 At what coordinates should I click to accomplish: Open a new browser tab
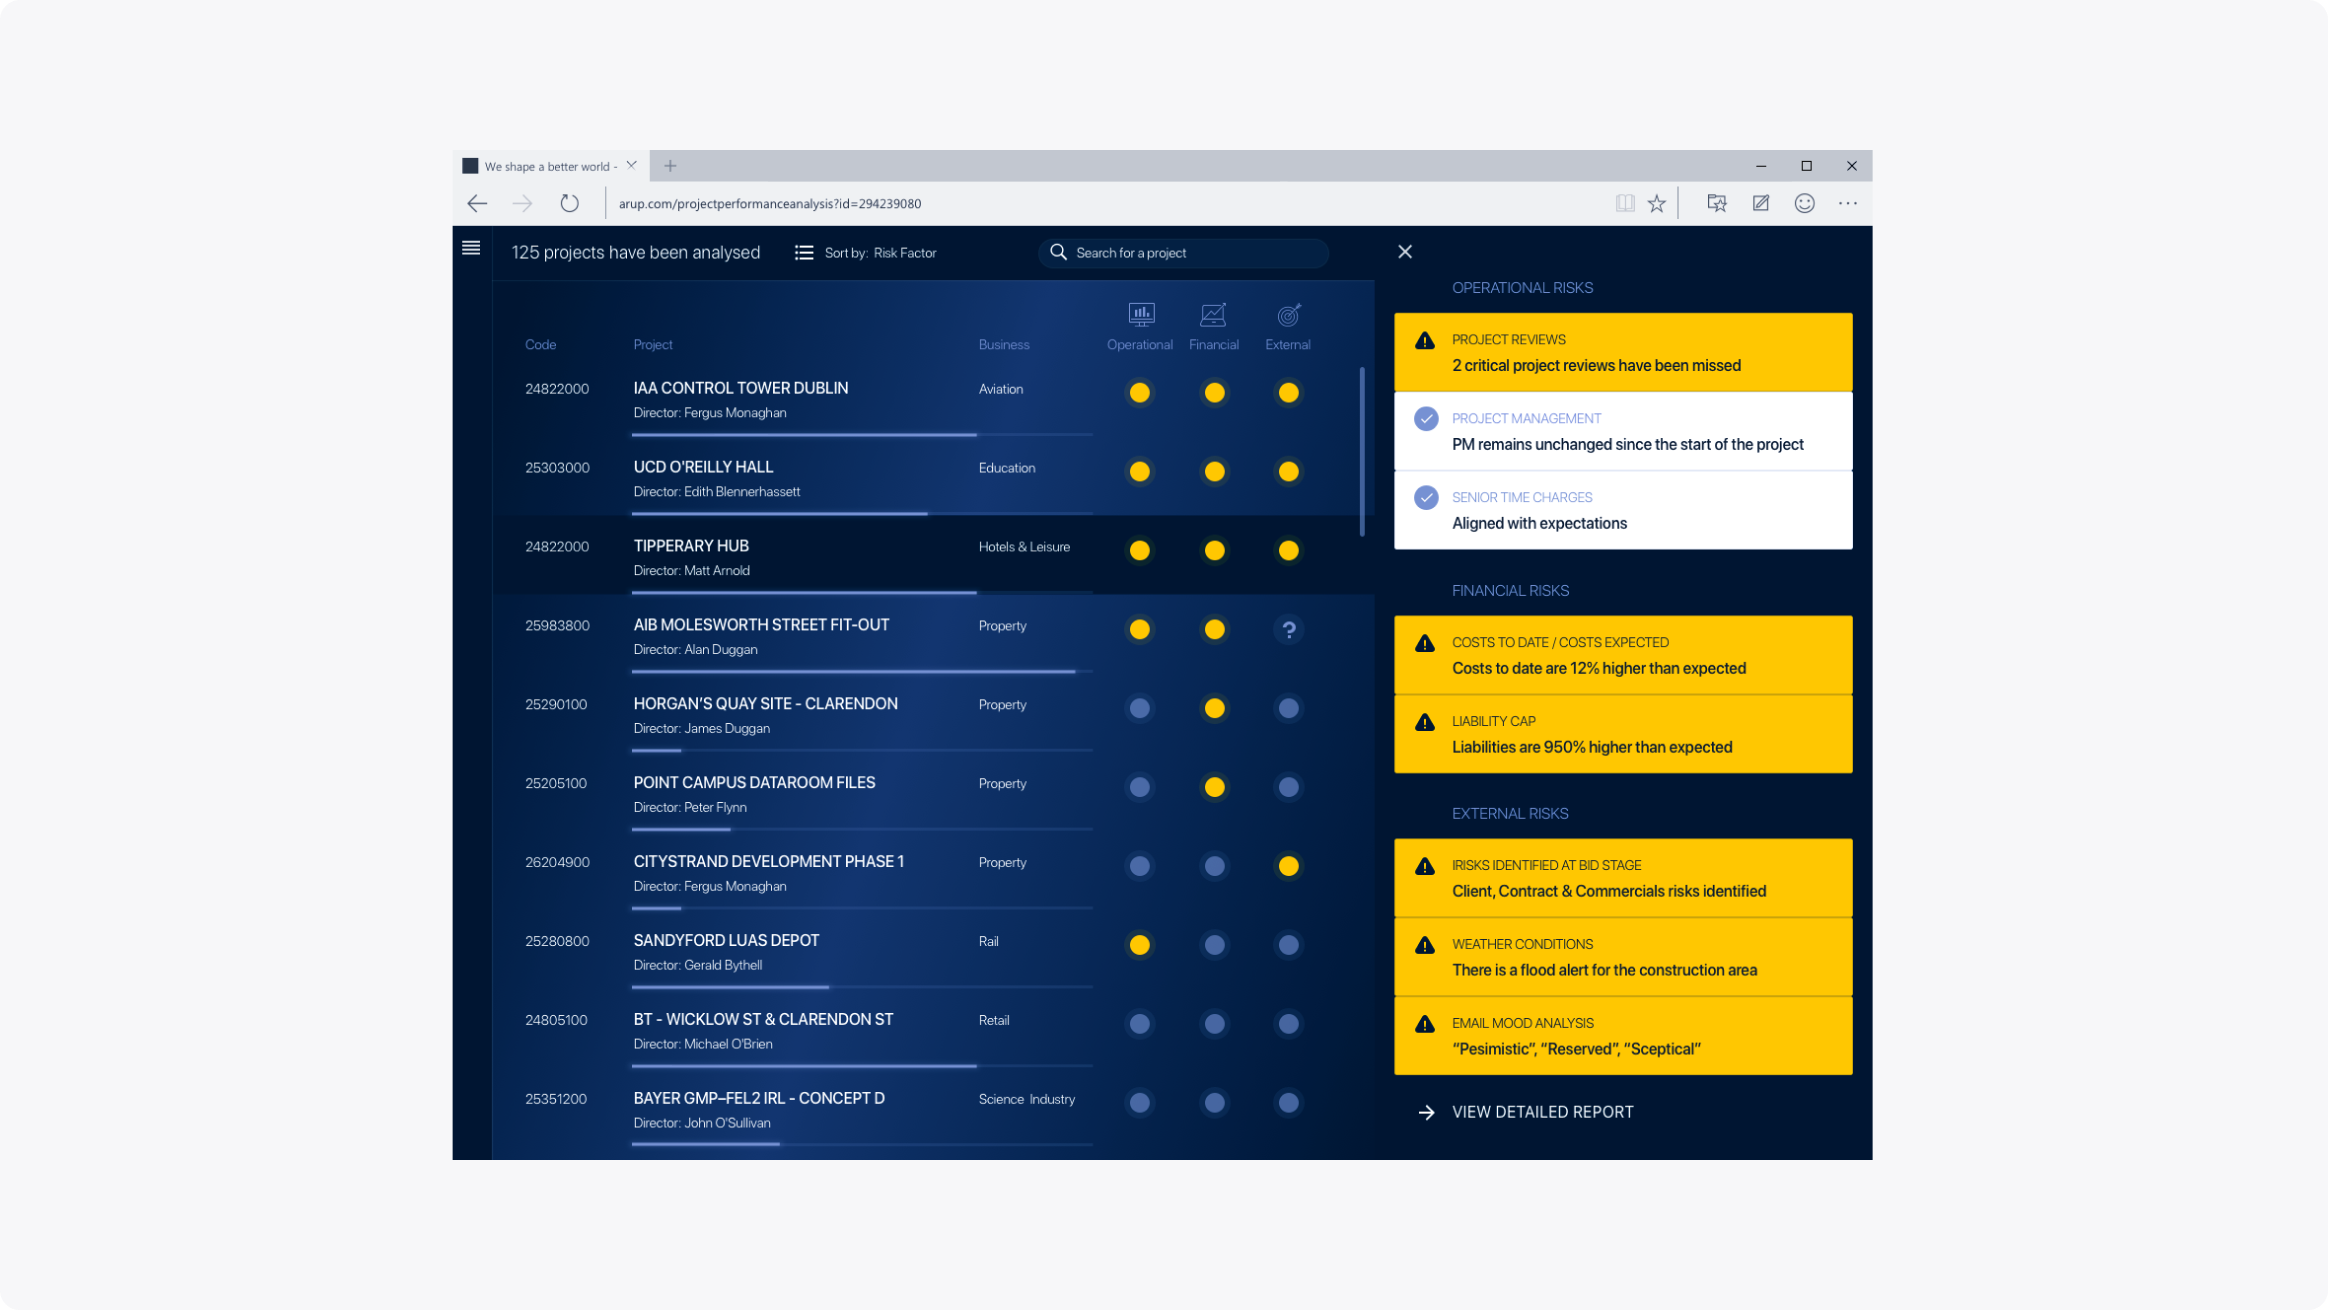[670, 166]
